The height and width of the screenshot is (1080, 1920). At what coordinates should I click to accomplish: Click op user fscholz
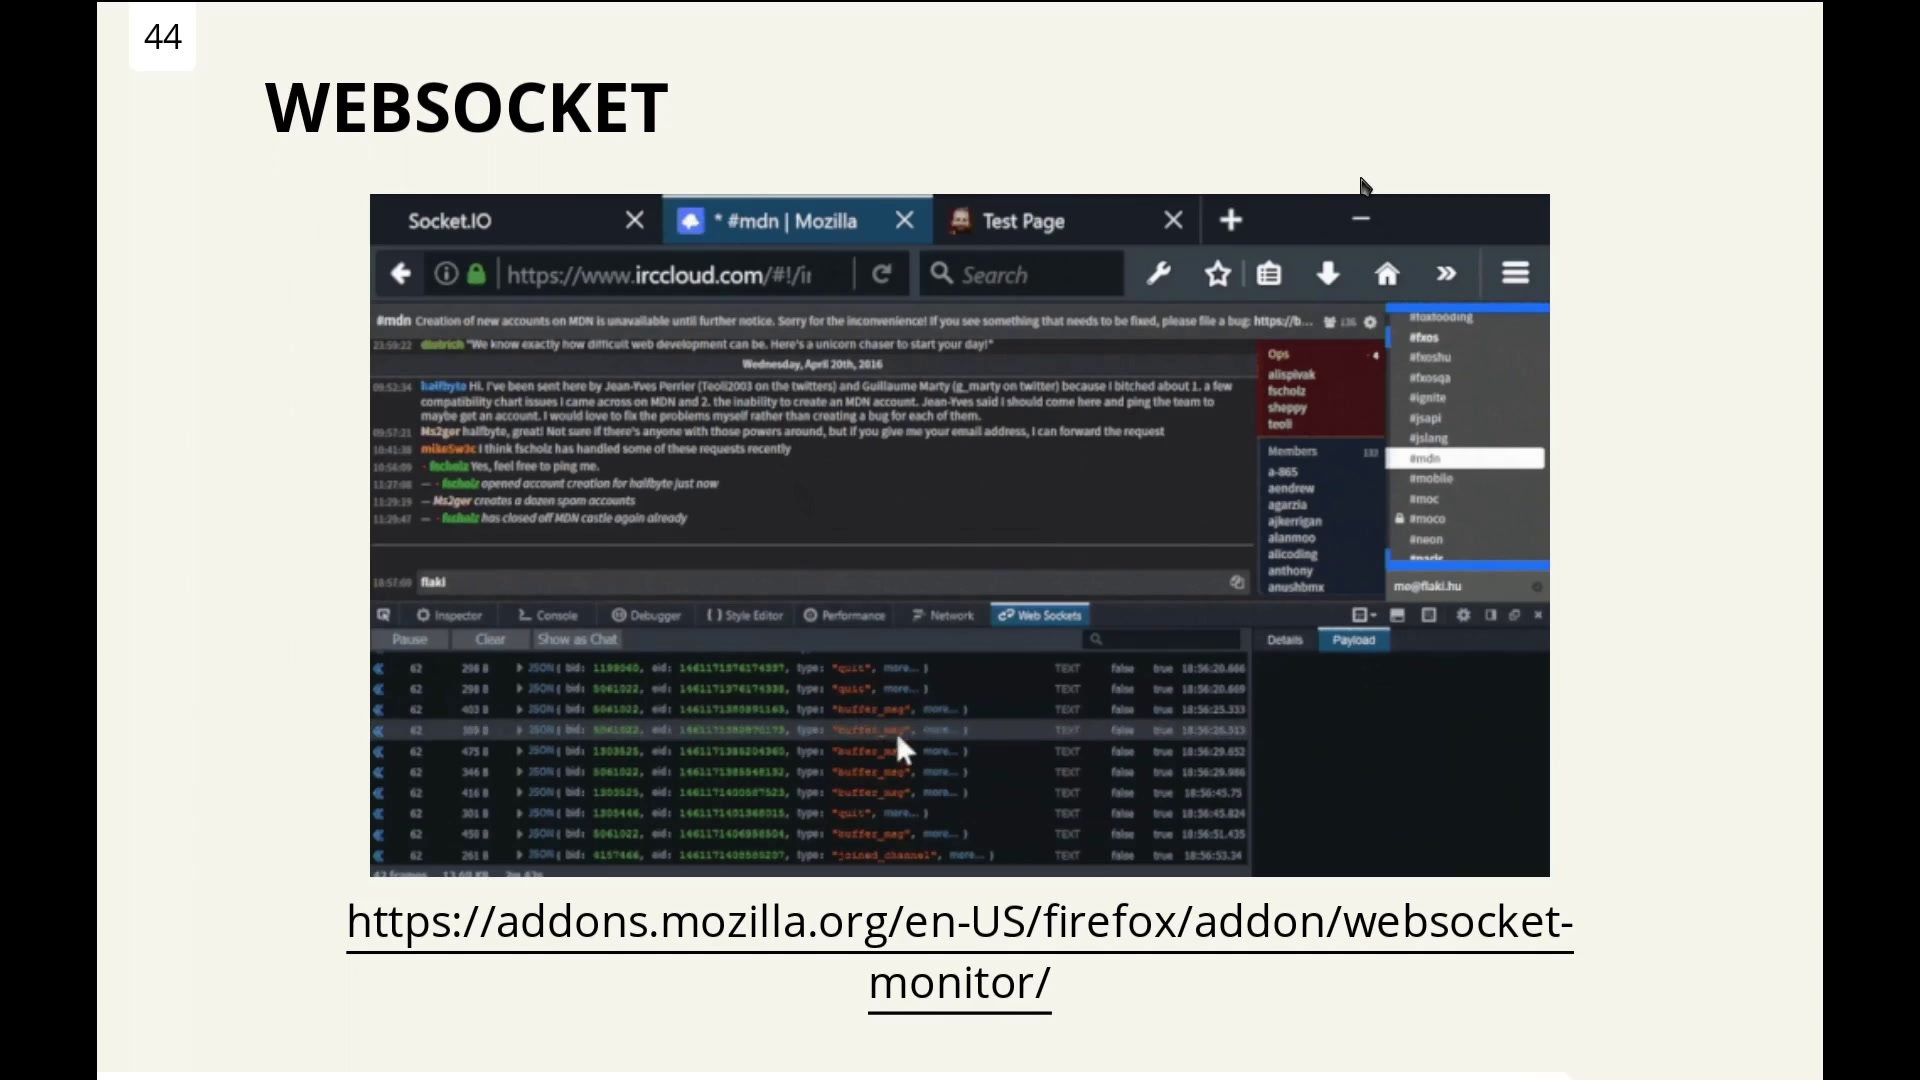1287,391
